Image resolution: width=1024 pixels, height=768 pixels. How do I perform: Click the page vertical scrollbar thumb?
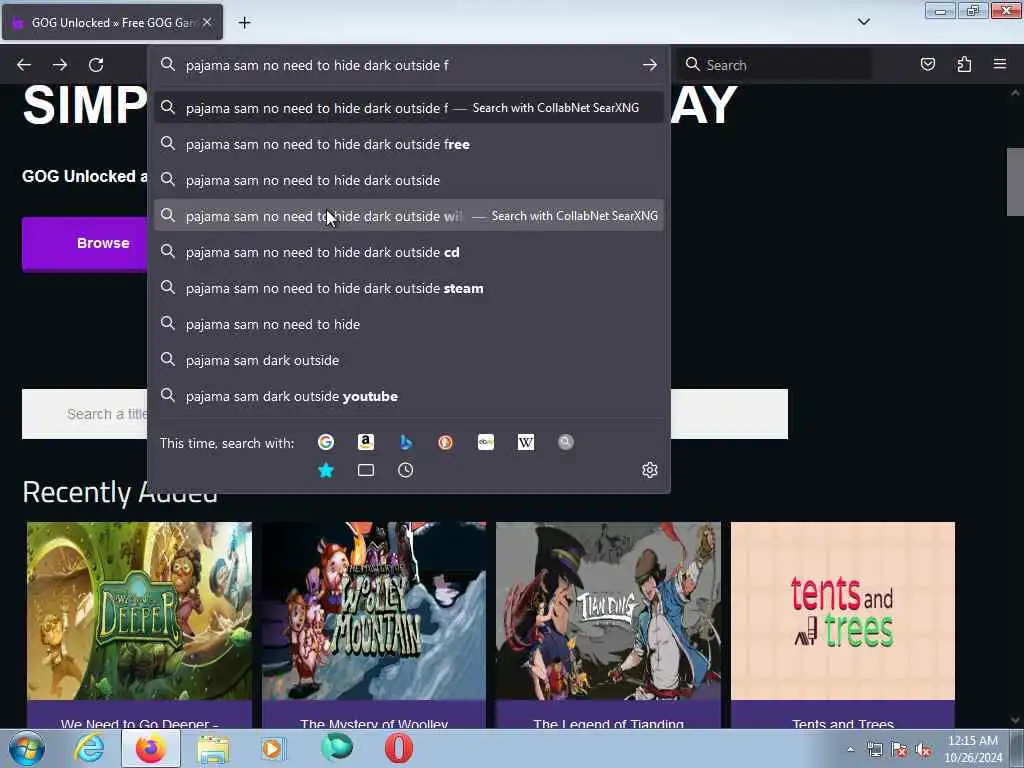(x=1015, y=182)
